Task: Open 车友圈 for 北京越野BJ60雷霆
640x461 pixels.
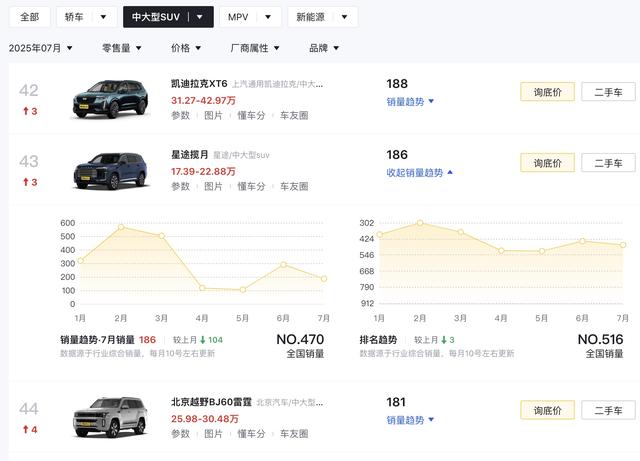Action: point(294,434)
